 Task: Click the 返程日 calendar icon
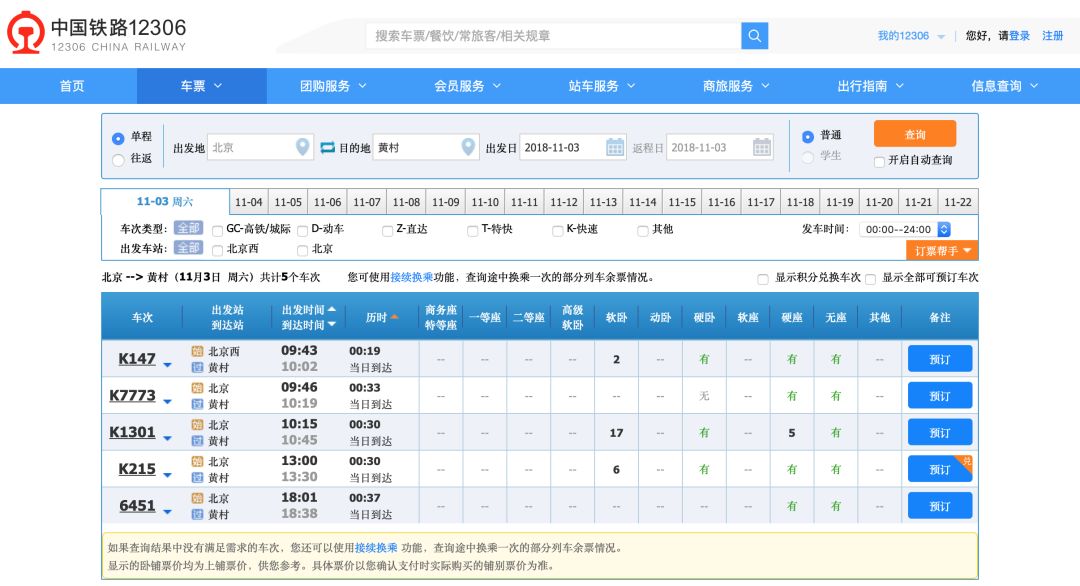coord(761,146)
